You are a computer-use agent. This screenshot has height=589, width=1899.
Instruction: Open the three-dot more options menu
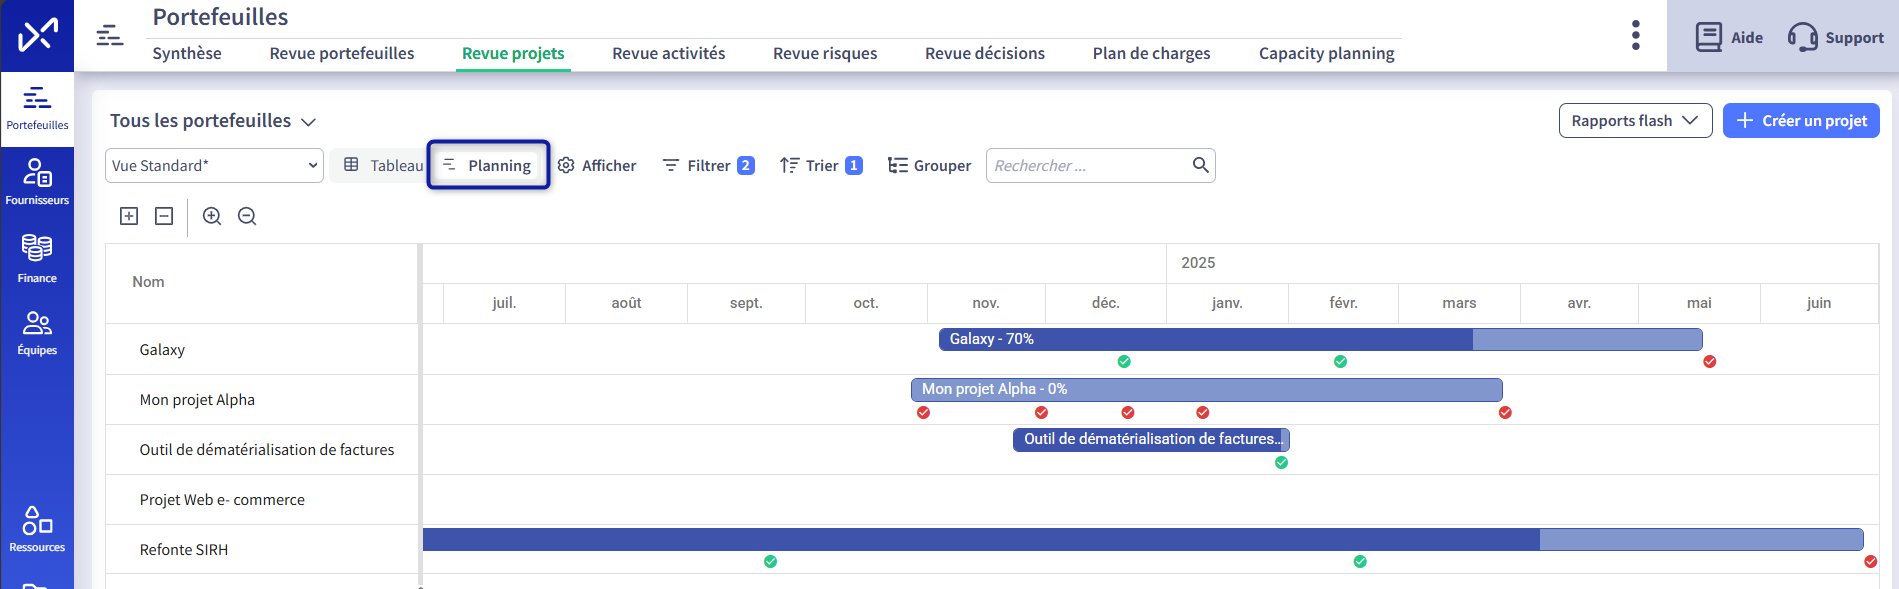1635,35
